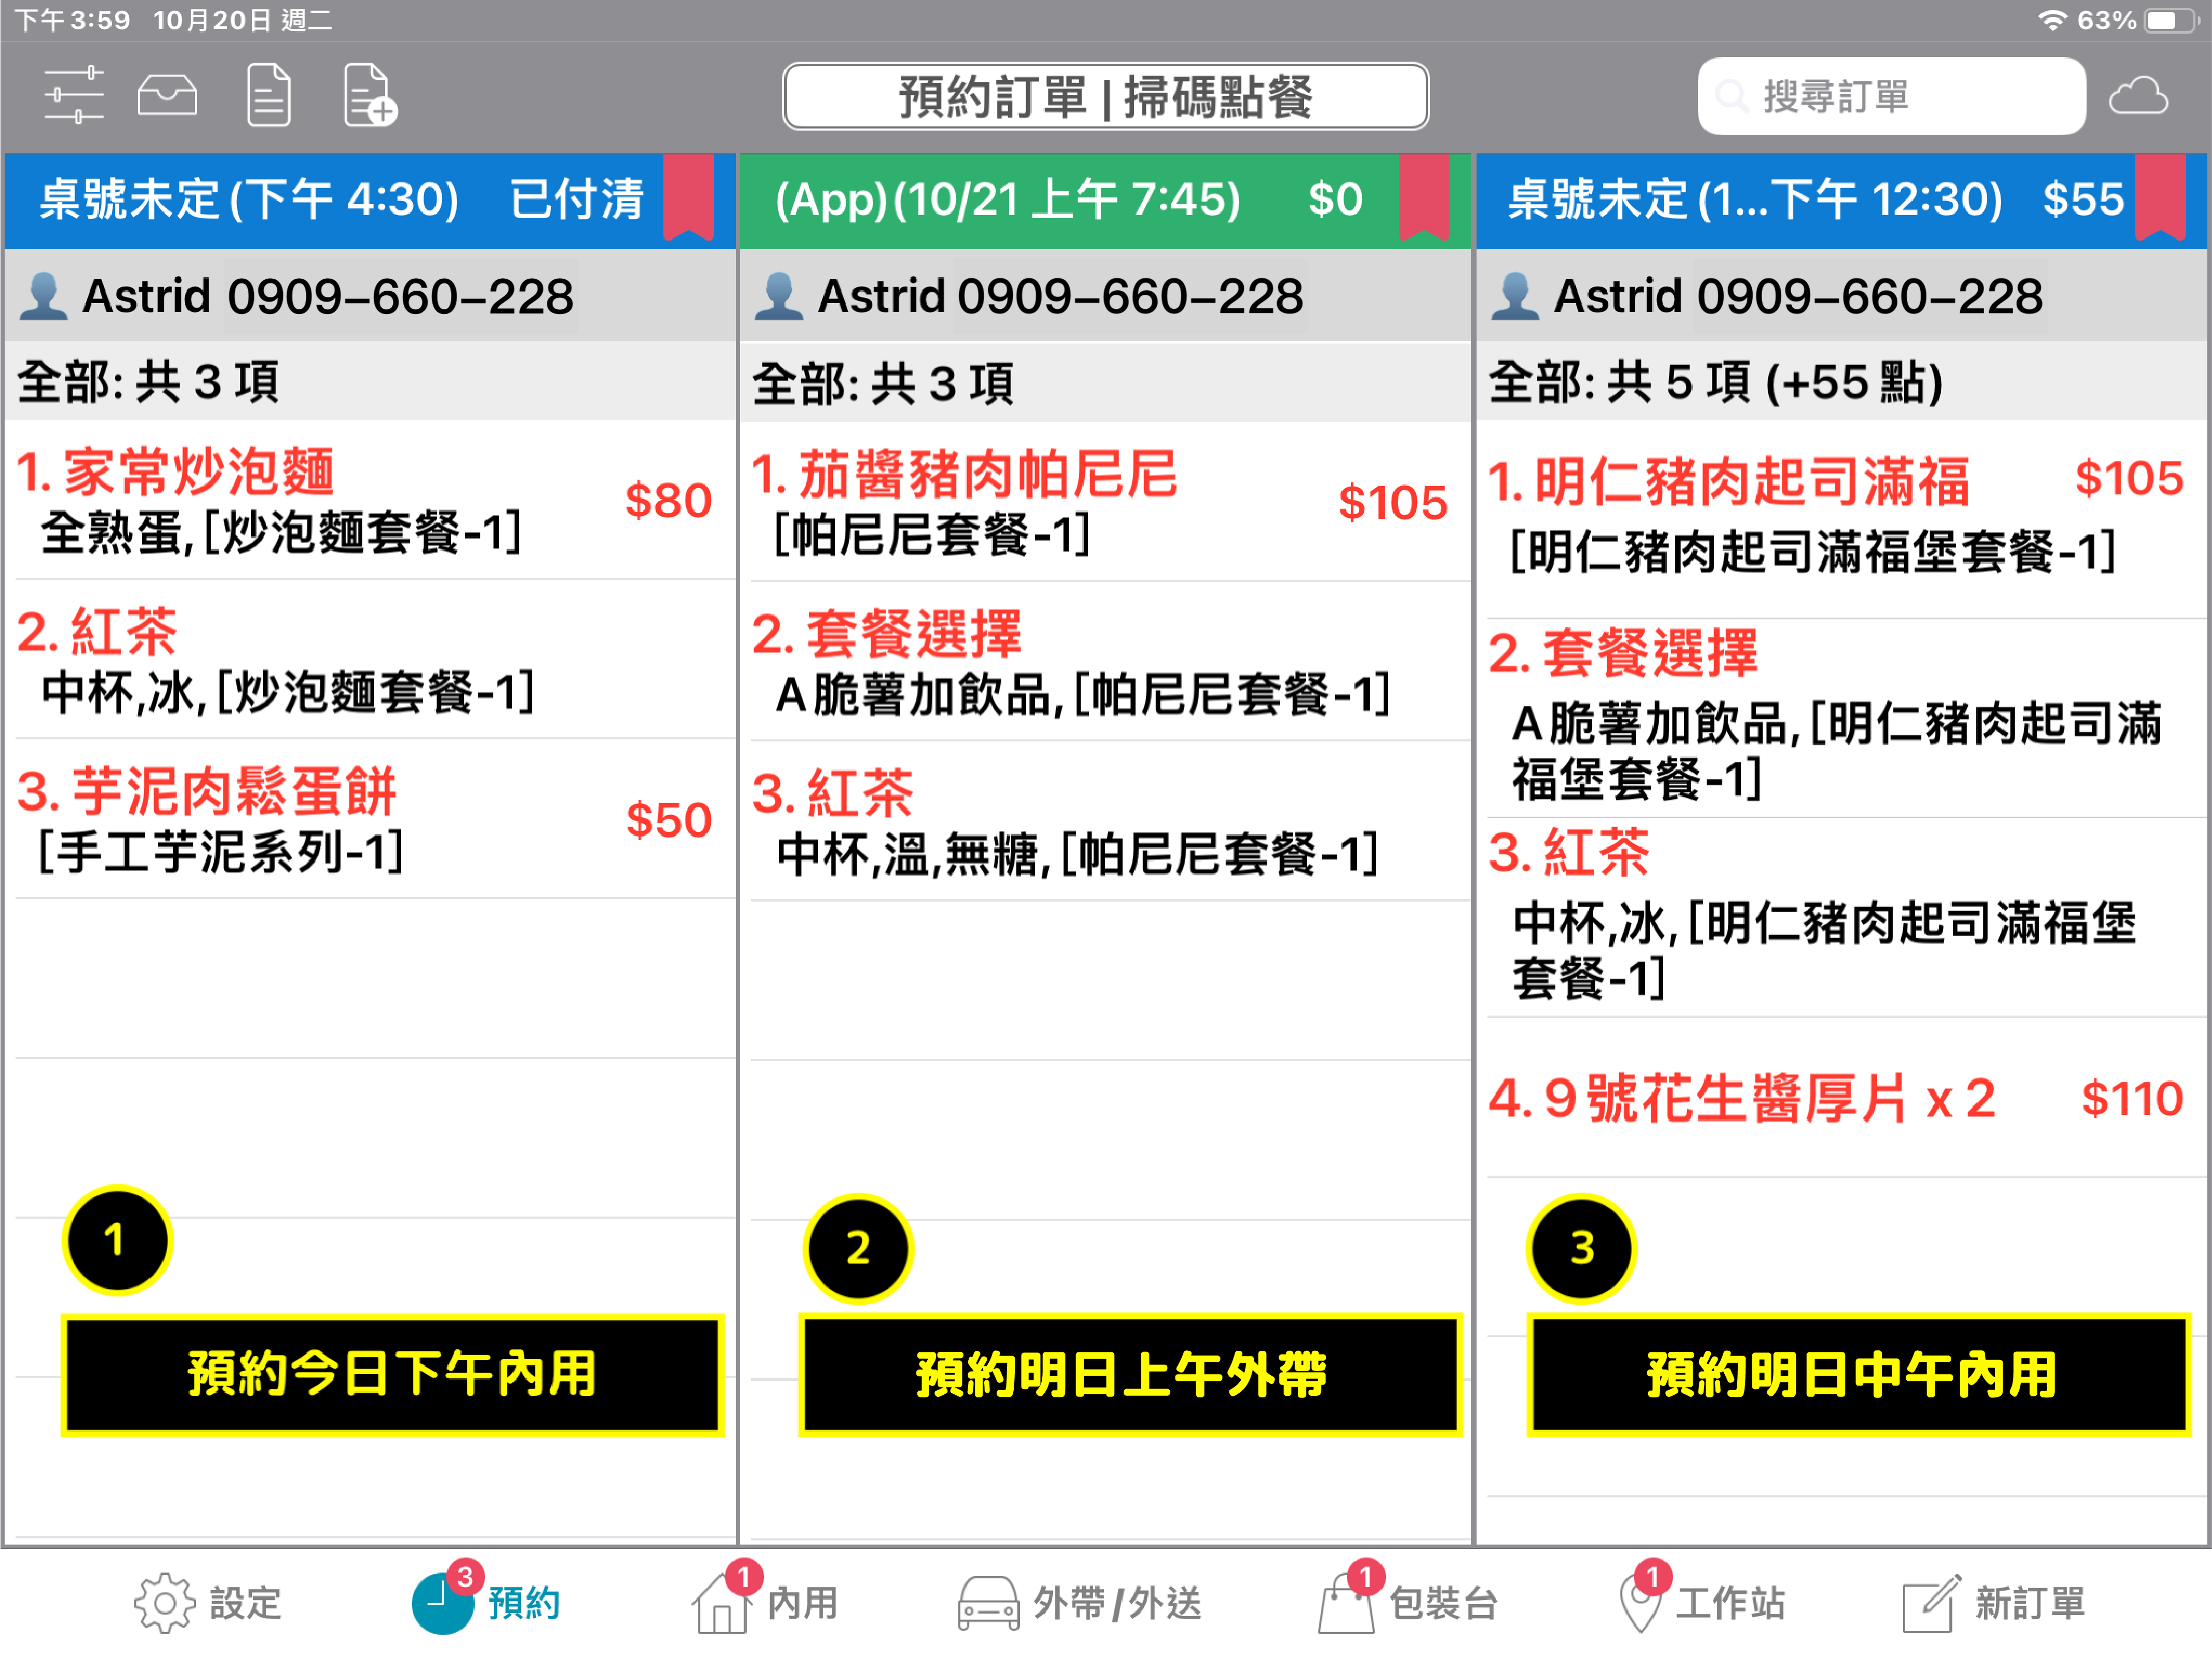Click the document list icon

(x=268, y=96)
